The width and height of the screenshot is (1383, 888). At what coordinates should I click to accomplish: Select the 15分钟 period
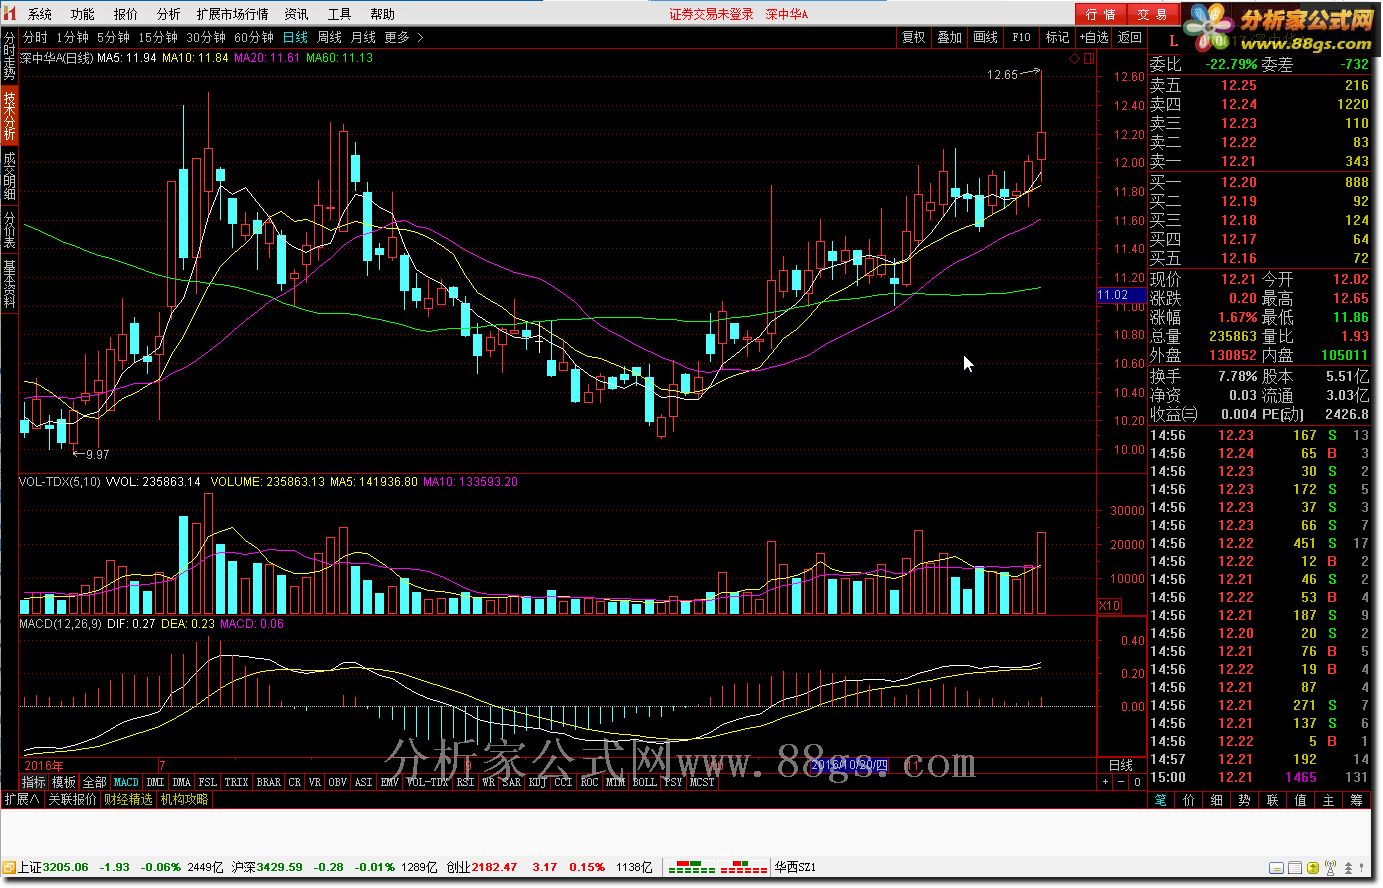[157, 37]
